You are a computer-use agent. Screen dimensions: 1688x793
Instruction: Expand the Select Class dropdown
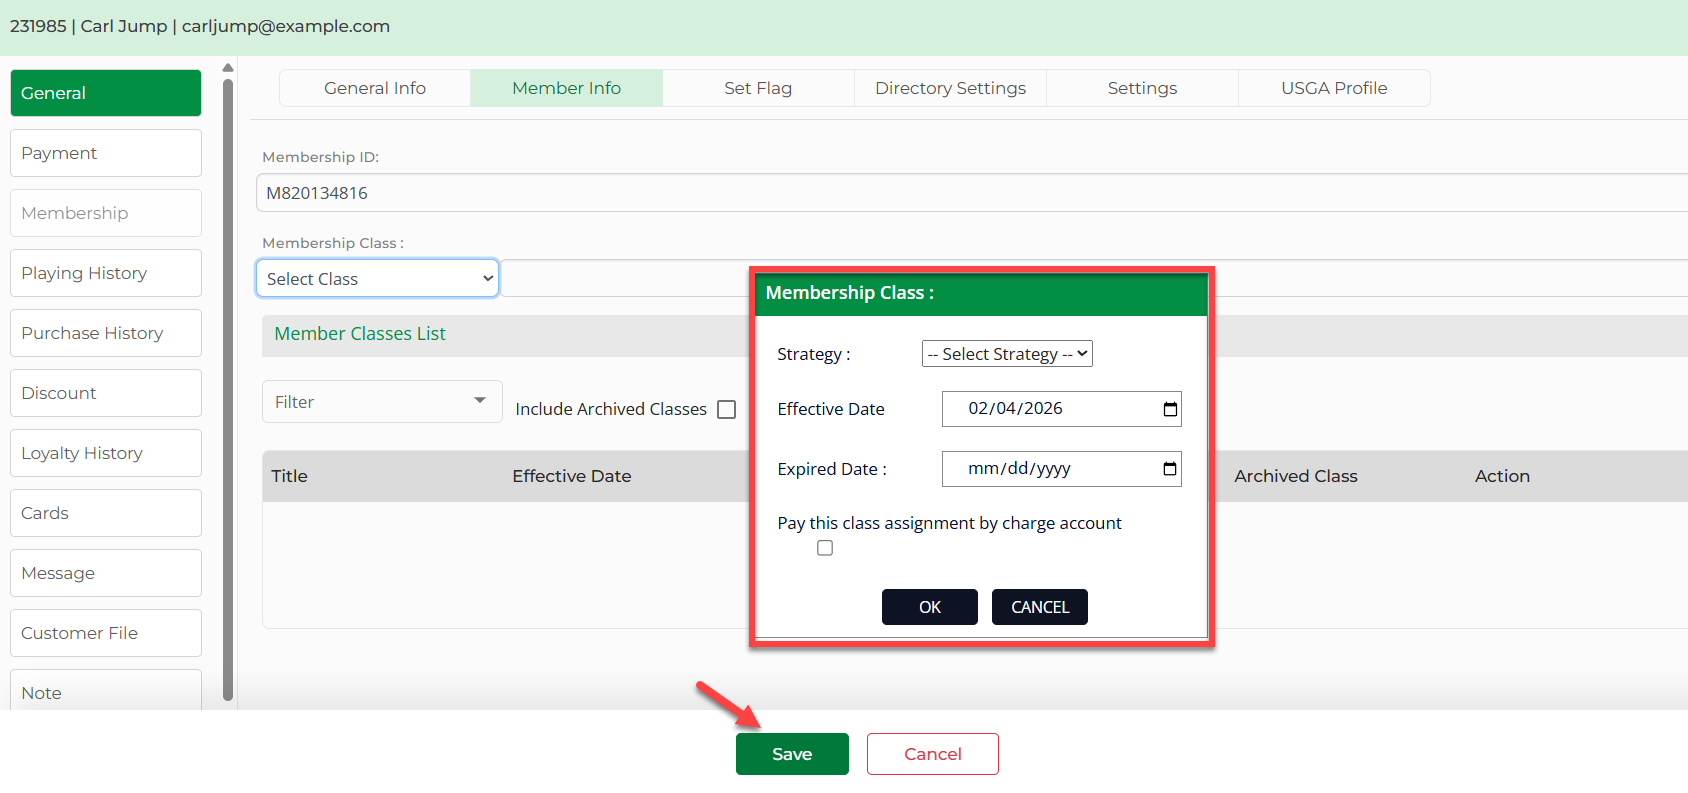[x=377, y=279]
